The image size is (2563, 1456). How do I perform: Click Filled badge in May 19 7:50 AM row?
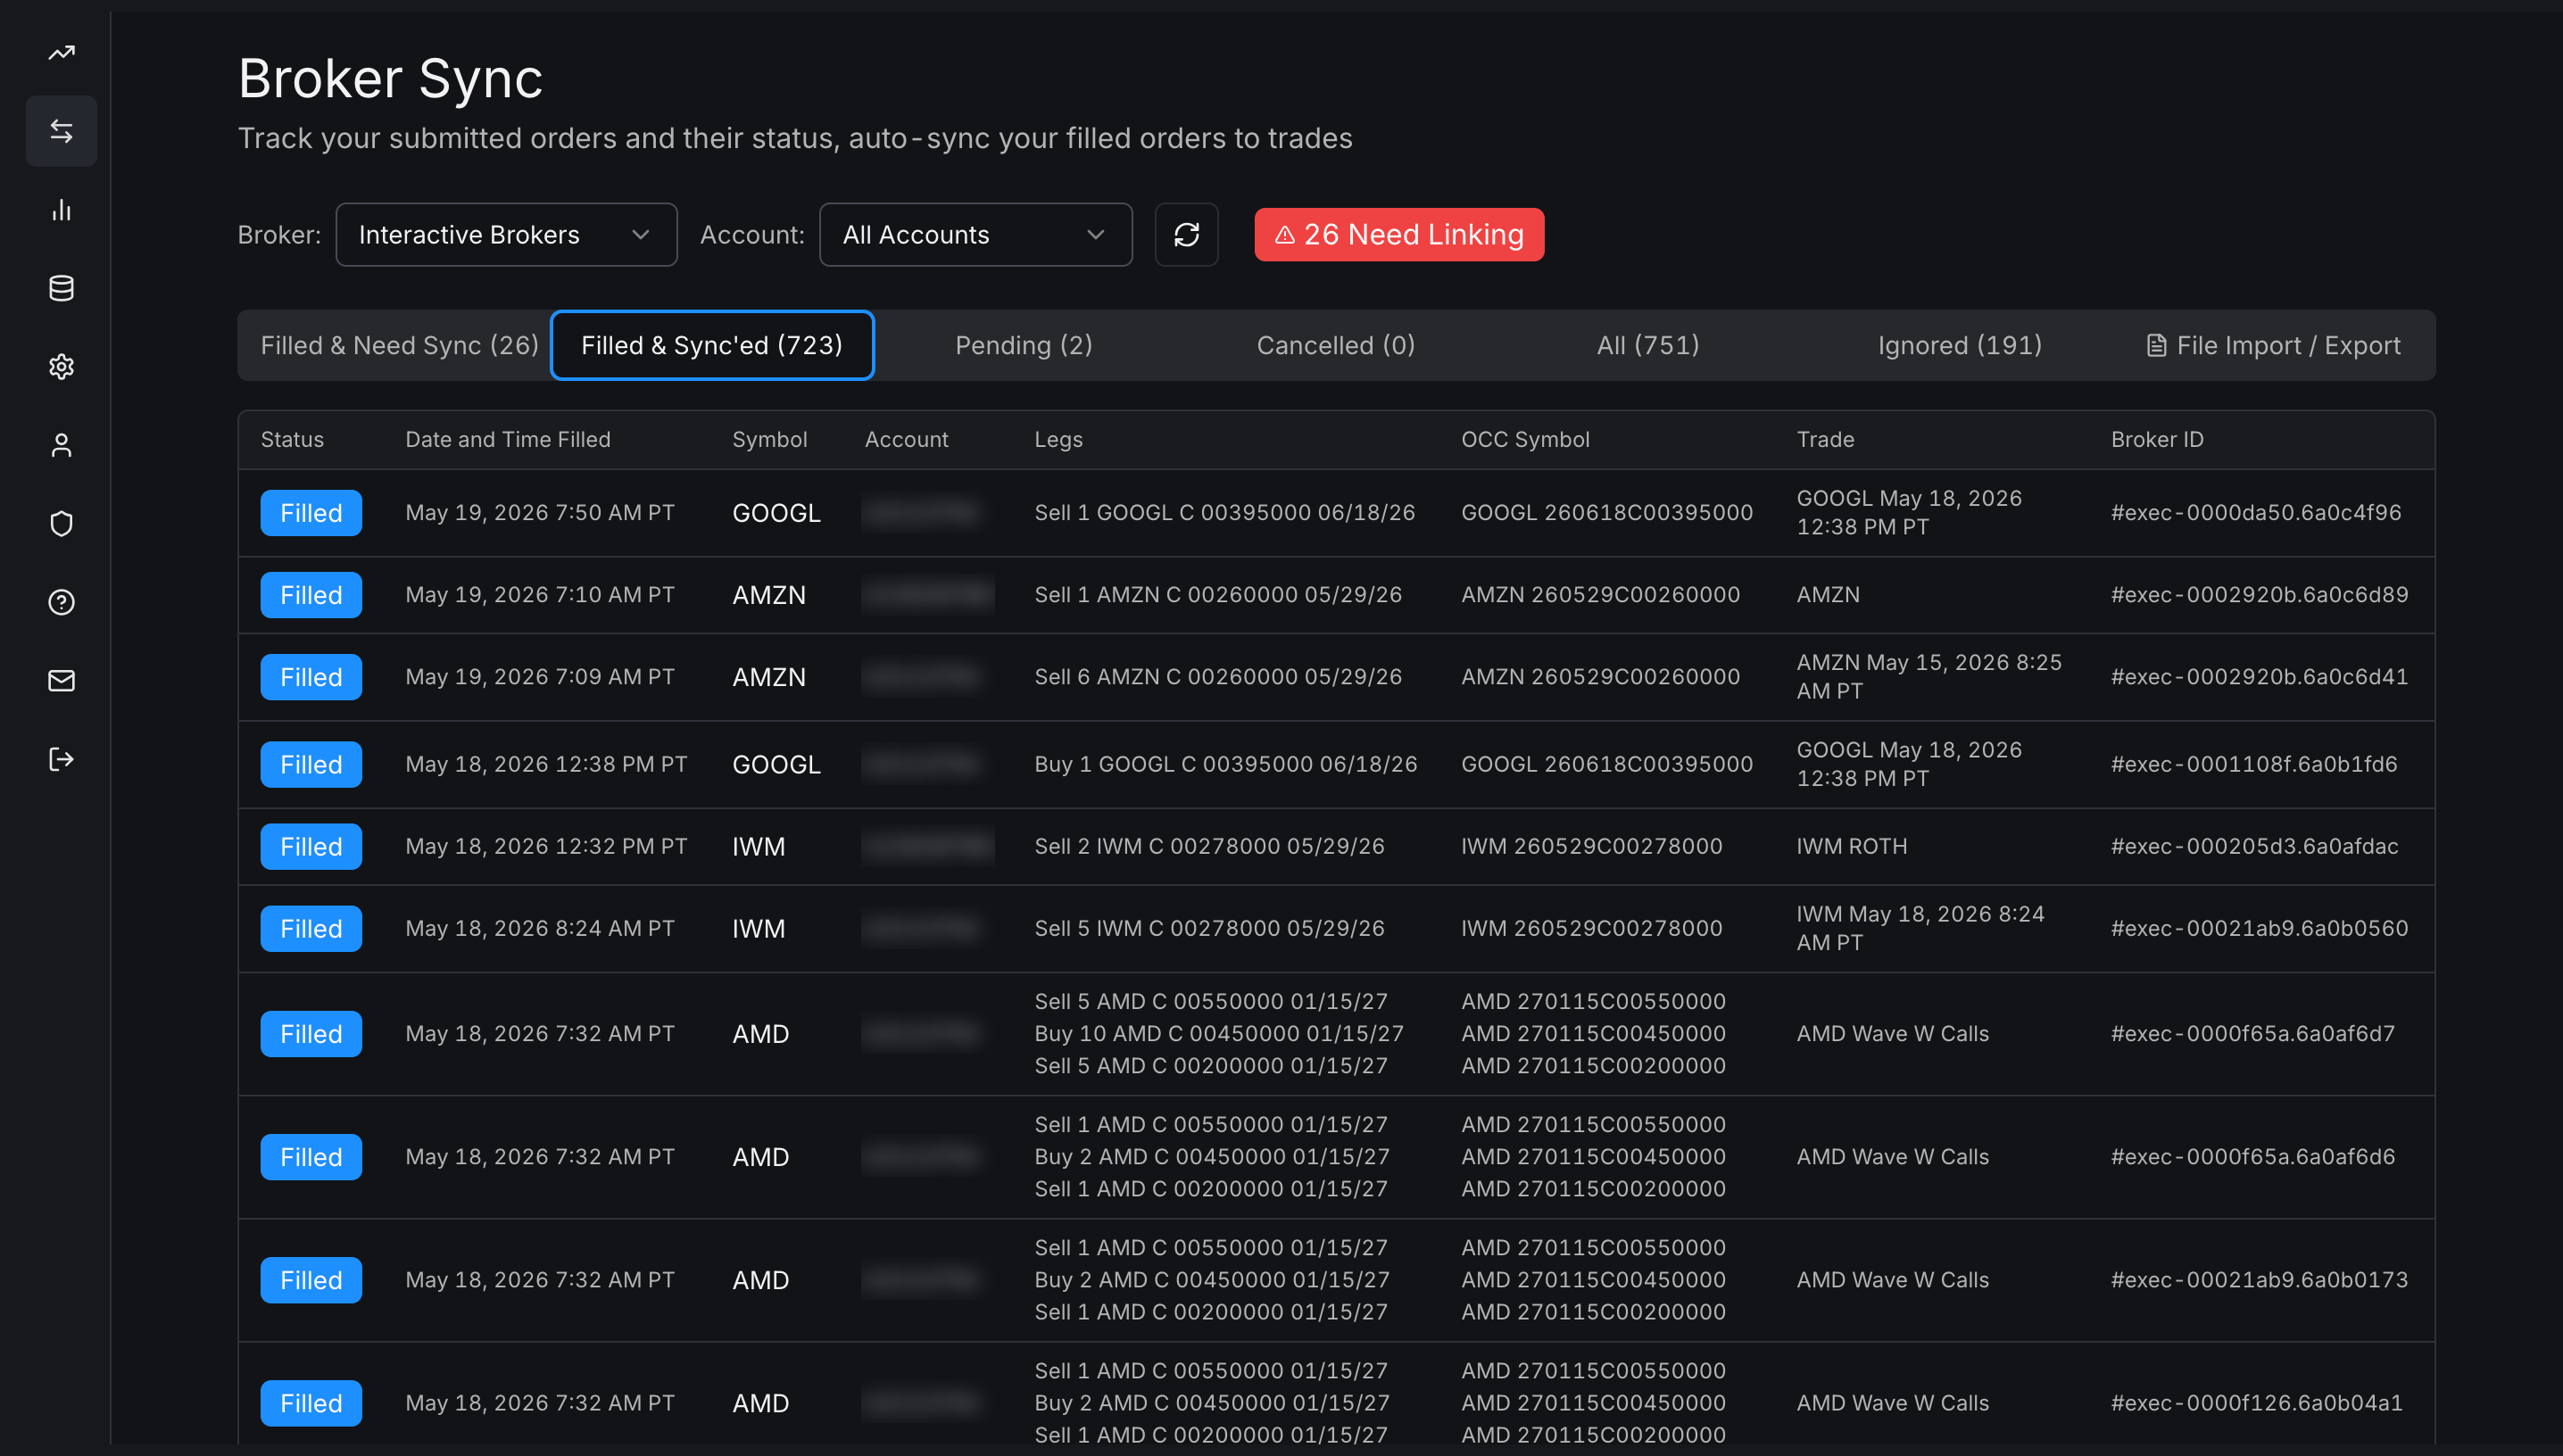pos(311,513)
